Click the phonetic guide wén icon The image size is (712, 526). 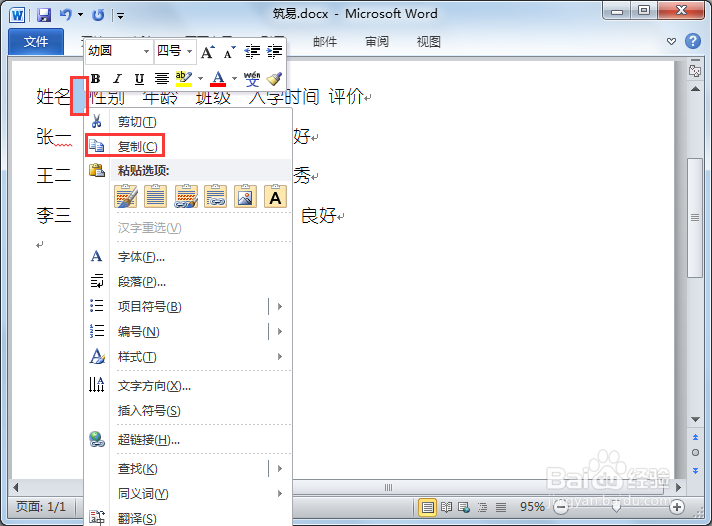pyautogui.click(x=252, y=79)
